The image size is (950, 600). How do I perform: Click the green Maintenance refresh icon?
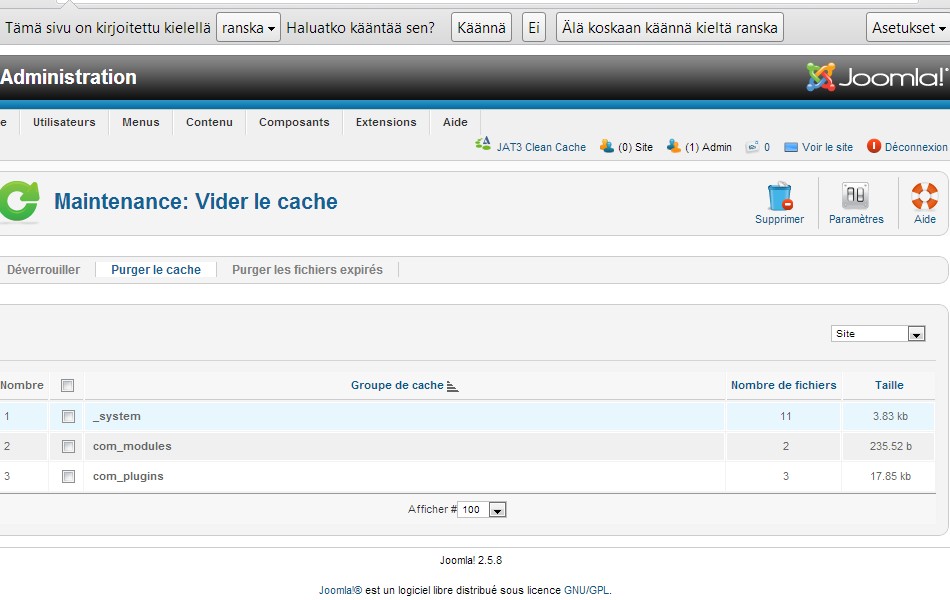tap(18, 201)
